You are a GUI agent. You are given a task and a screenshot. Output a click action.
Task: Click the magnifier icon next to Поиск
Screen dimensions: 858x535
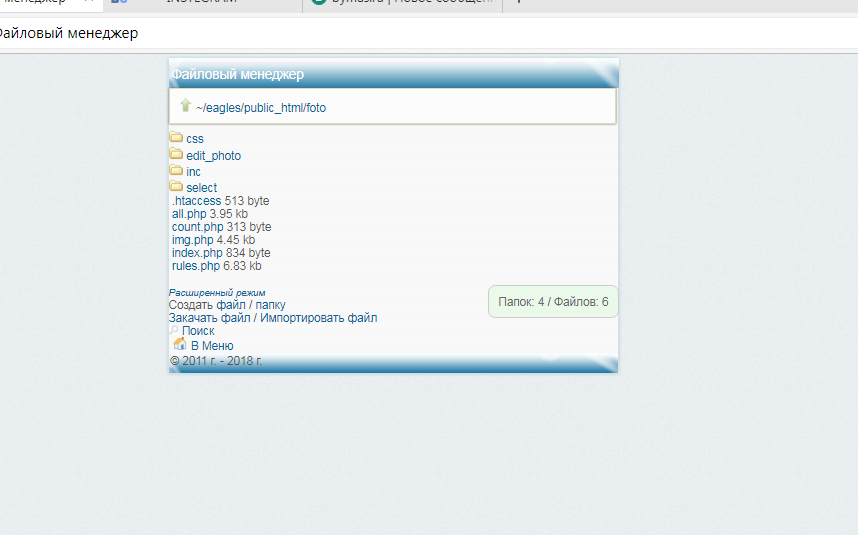[x=174, y=330]
